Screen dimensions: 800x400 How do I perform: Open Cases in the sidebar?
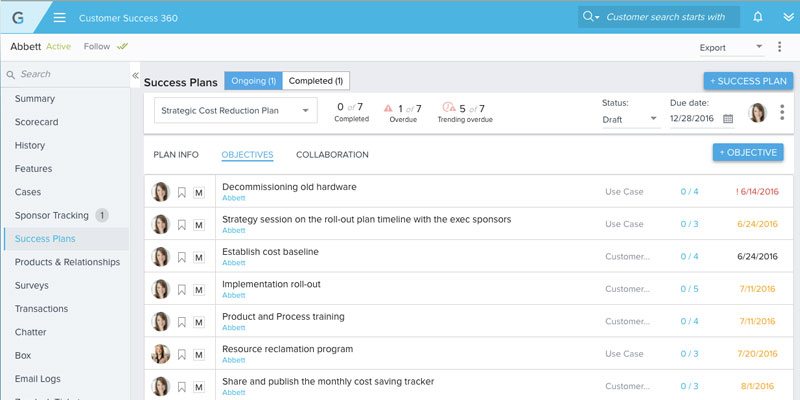[x=28, y=192]
